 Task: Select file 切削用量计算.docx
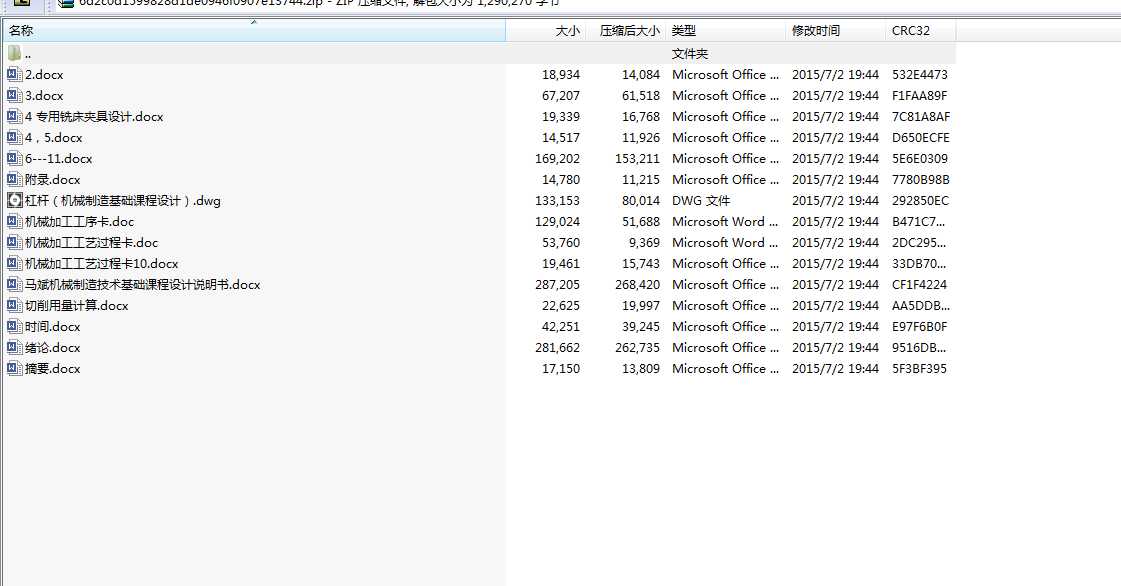click(77, 306)
